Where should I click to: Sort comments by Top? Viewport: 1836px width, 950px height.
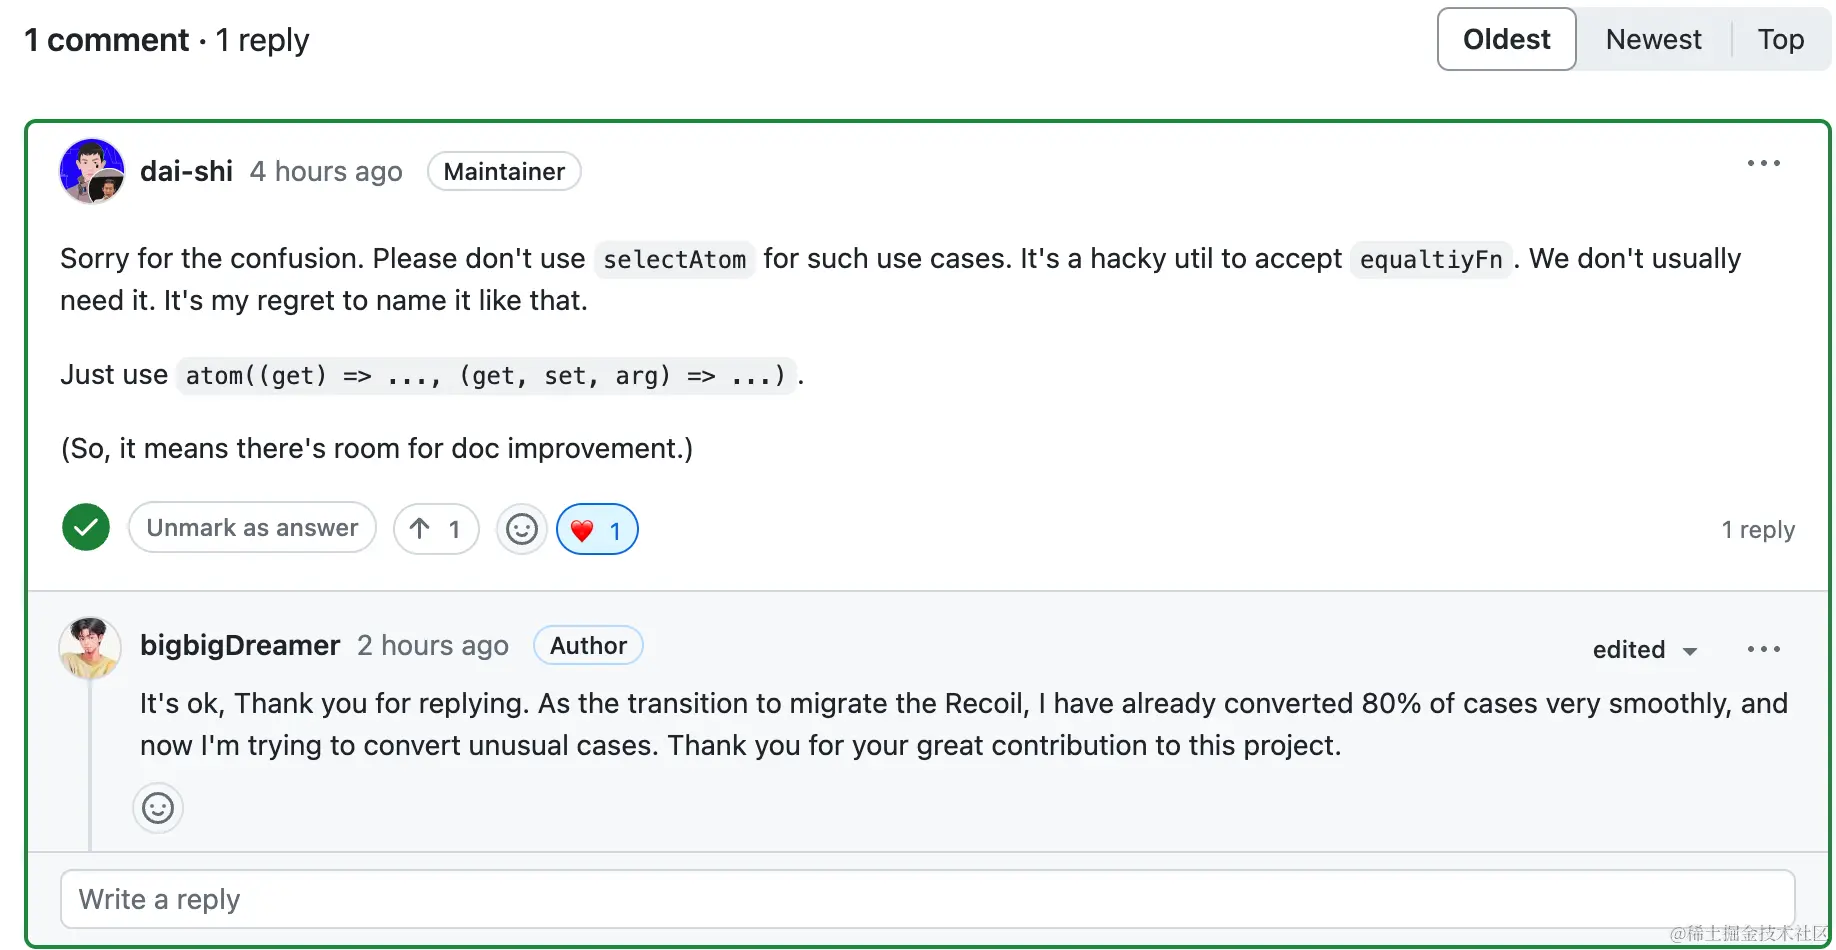(x=1781, y=39)
